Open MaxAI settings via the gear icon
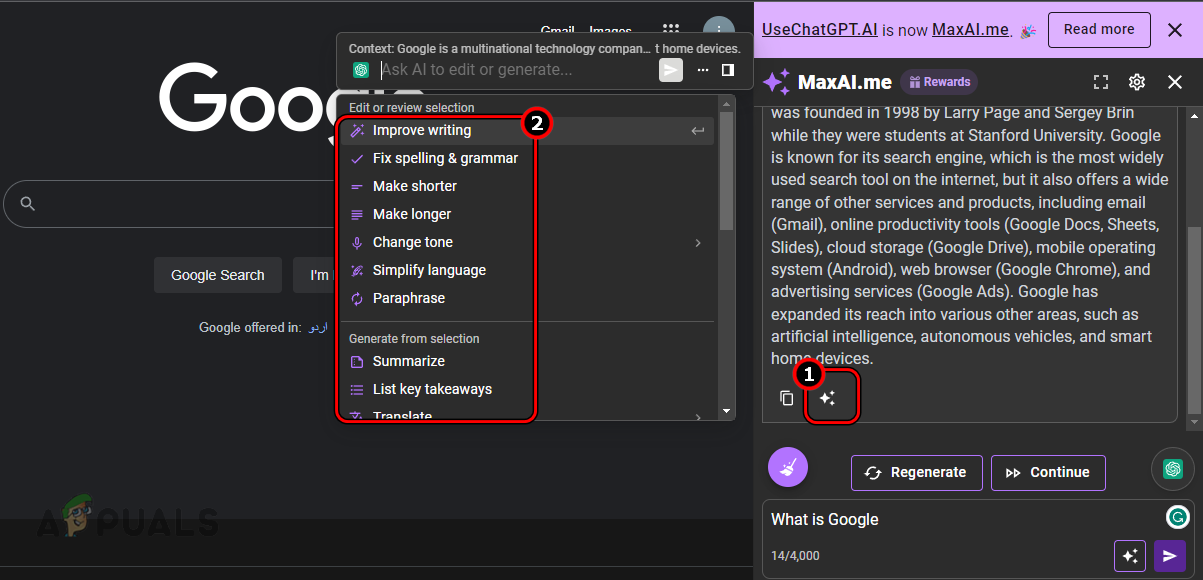The width and height of the screenshot is (1203, 580). click(1137, 82)
